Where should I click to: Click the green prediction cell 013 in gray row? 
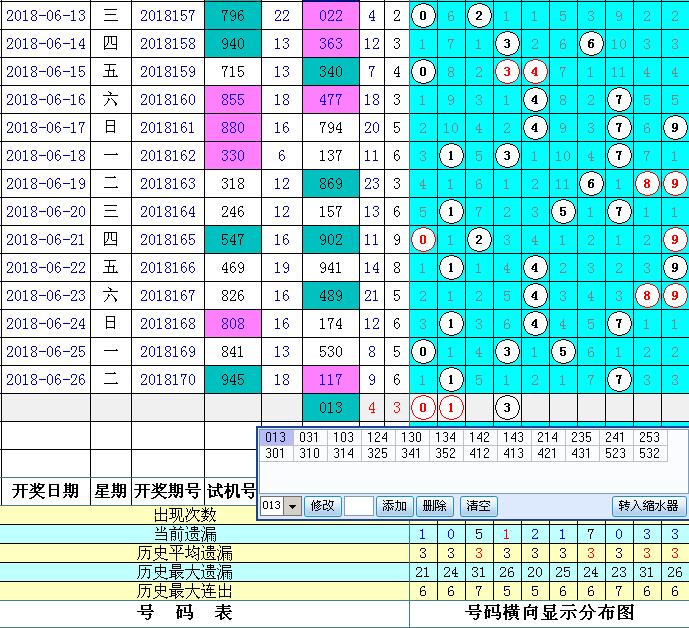point(331,407)
